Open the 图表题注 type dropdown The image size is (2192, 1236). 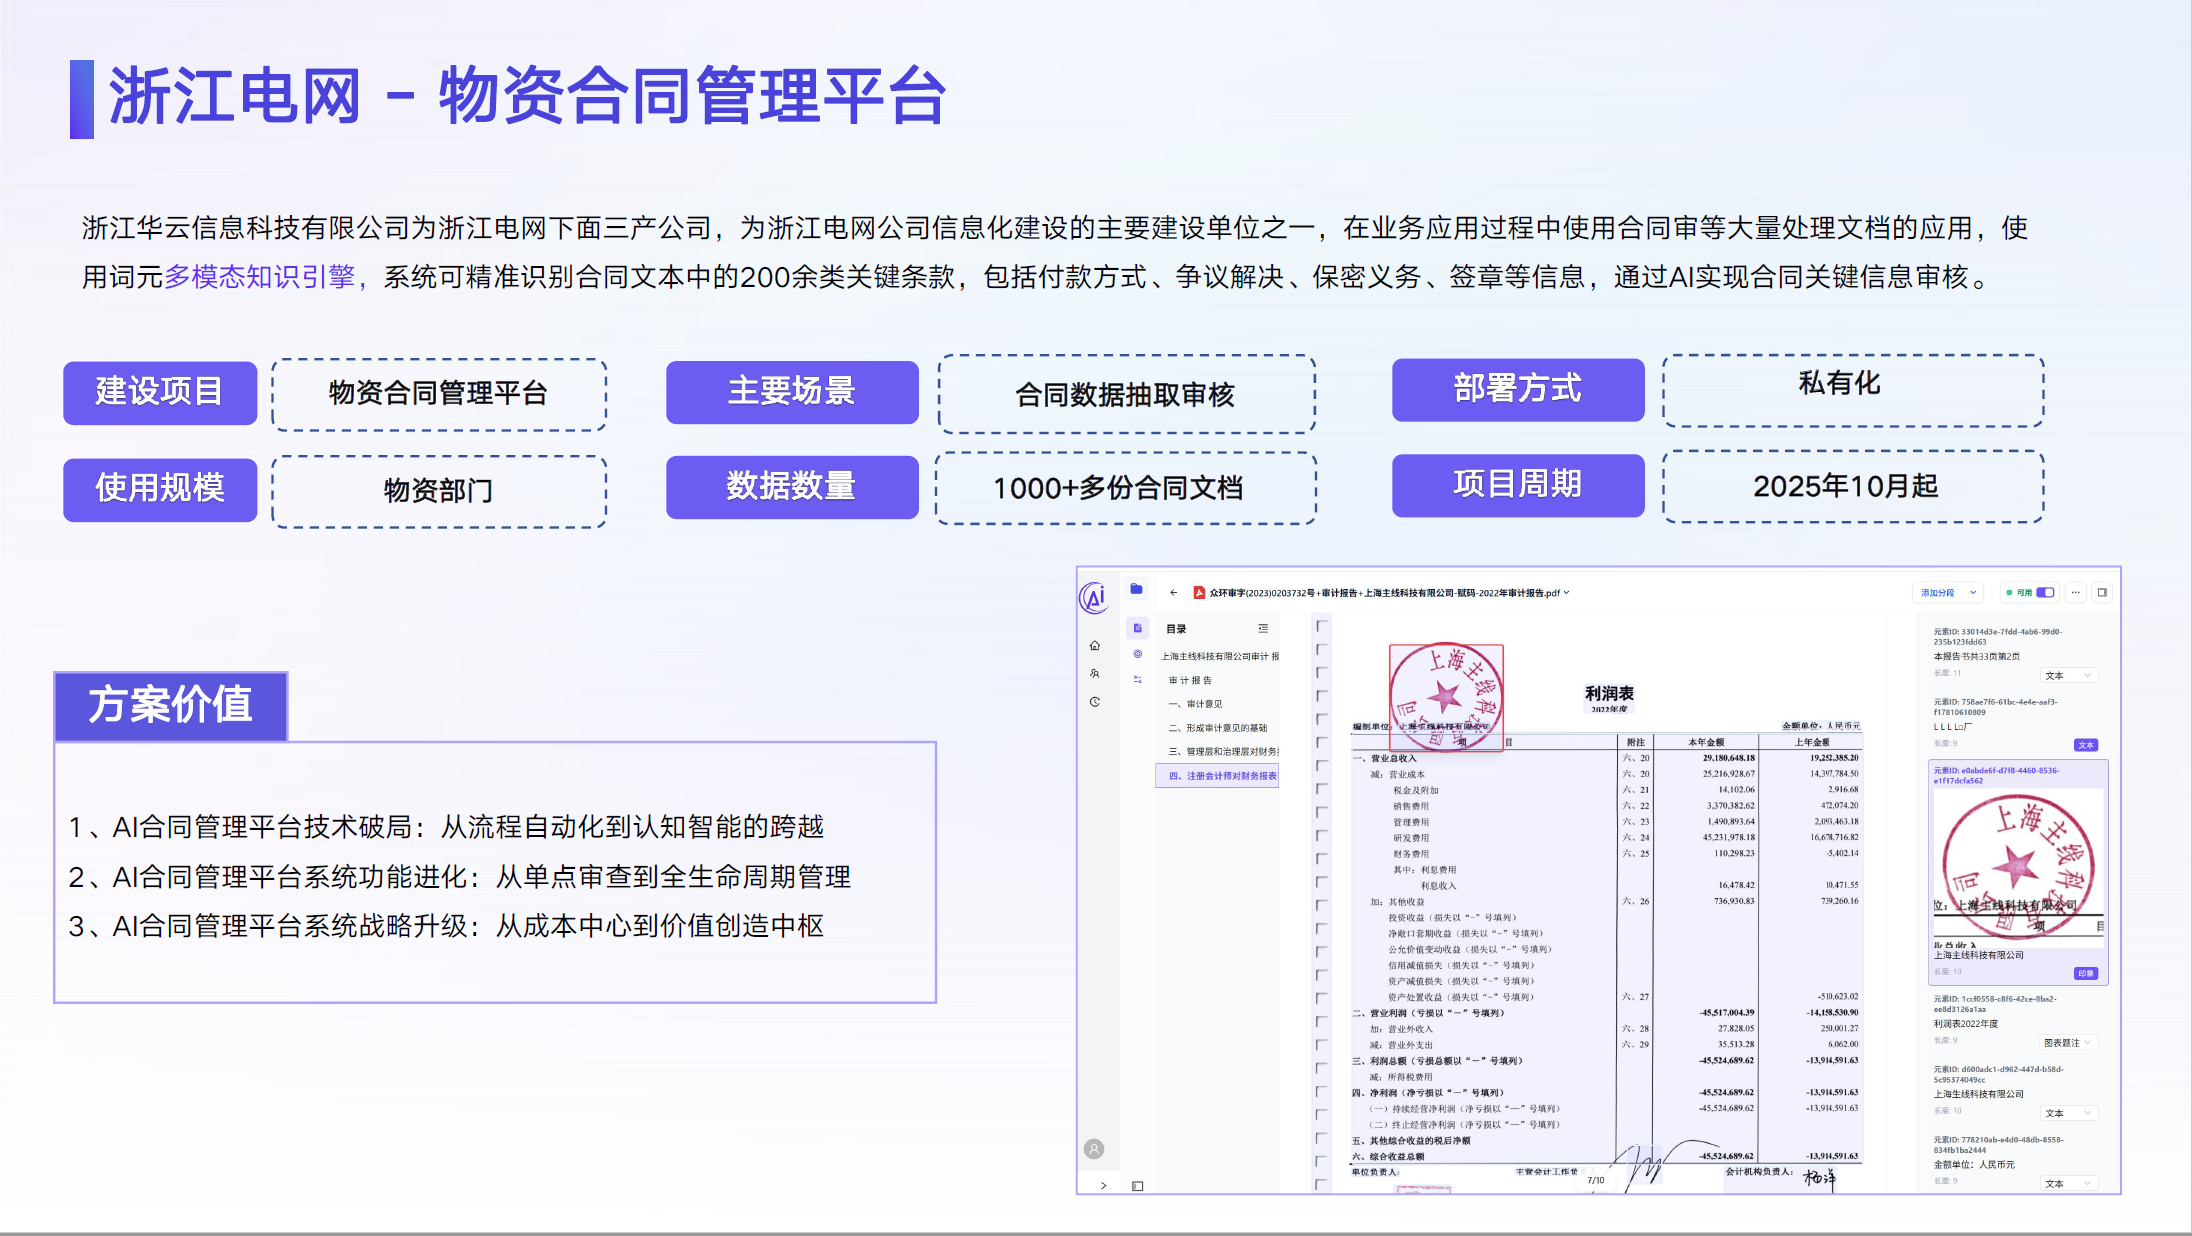pos(2068,1042)
